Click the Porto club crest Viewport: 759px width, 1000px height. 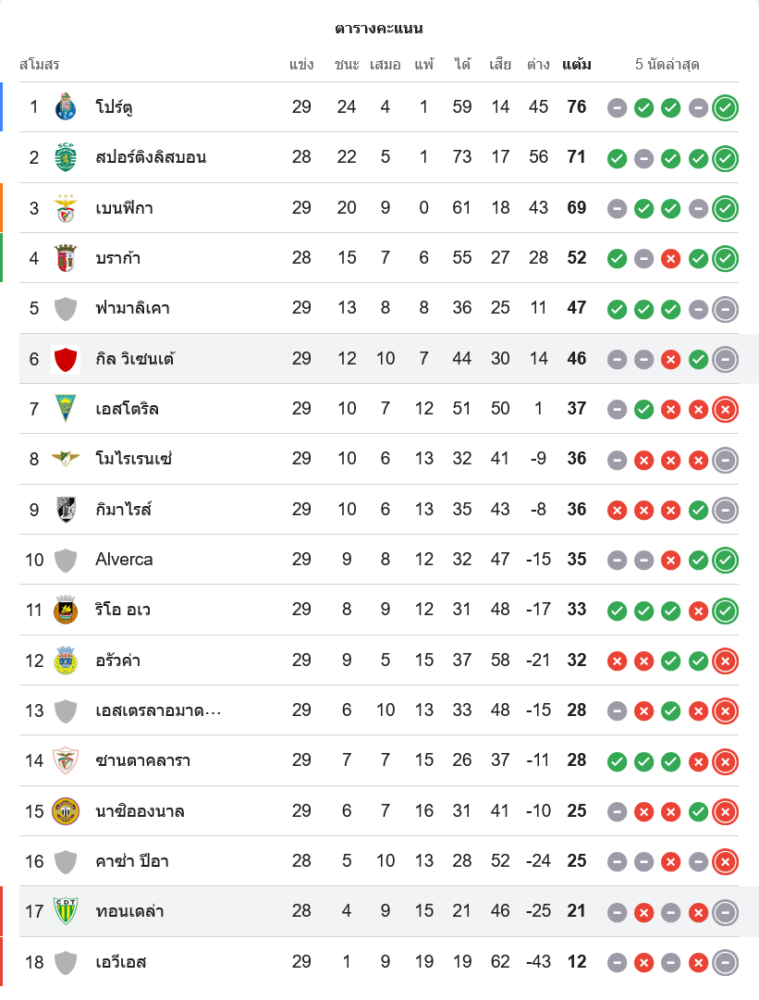click(66, 107)
